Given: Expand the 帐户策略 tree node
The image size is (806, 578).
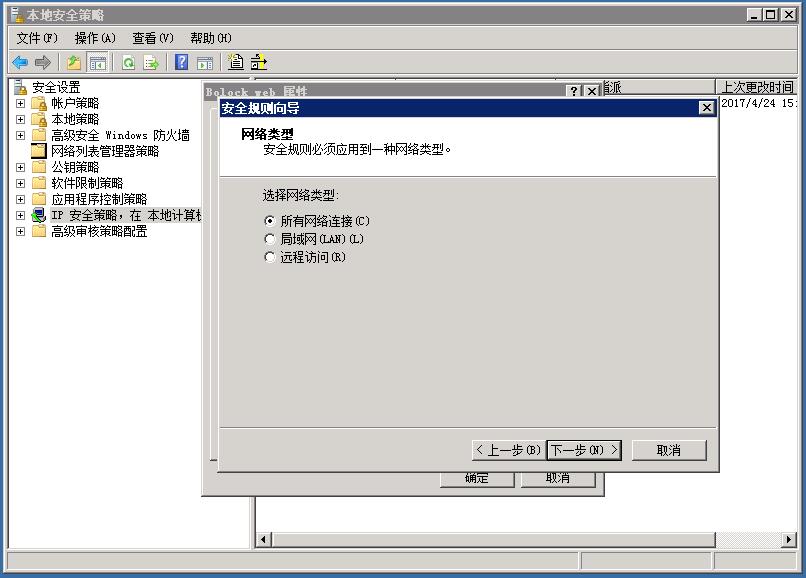Looking at the screenshot, I should tap(22, 101).
